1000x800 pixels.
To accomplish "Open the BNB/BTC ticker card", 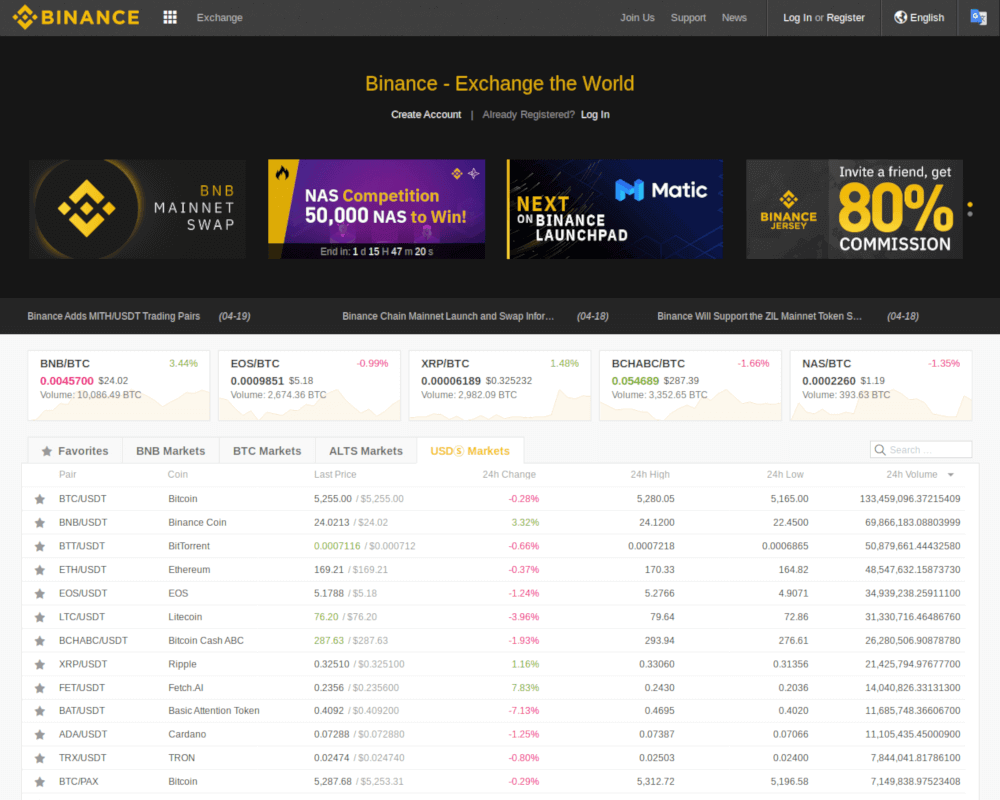I will click(x=119, y=385).
